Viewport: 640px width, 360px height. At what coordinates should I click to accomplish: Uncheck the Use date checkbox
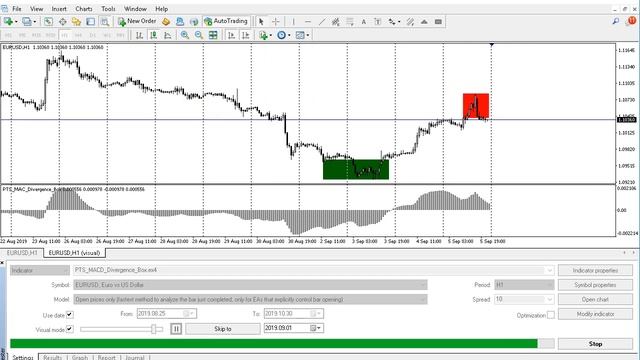tap(69, 314)
